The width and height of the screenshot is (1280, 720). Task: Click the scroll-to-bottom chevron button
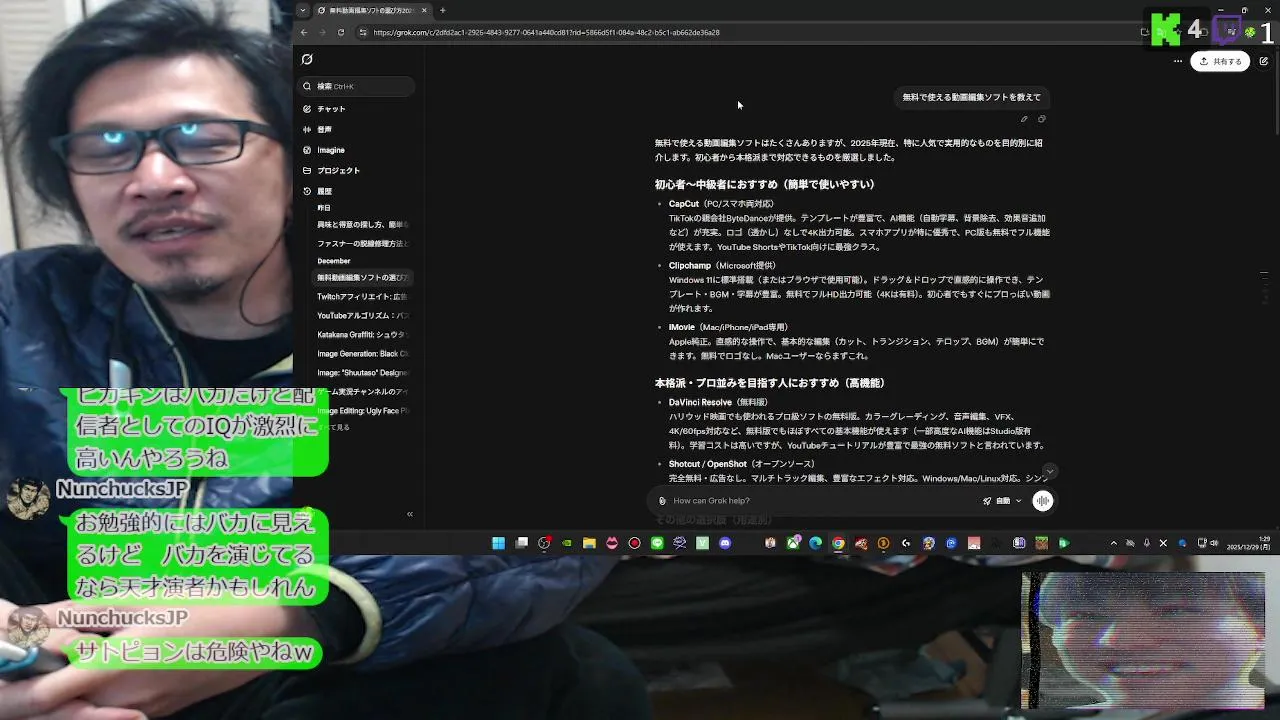coord(1049,471)
